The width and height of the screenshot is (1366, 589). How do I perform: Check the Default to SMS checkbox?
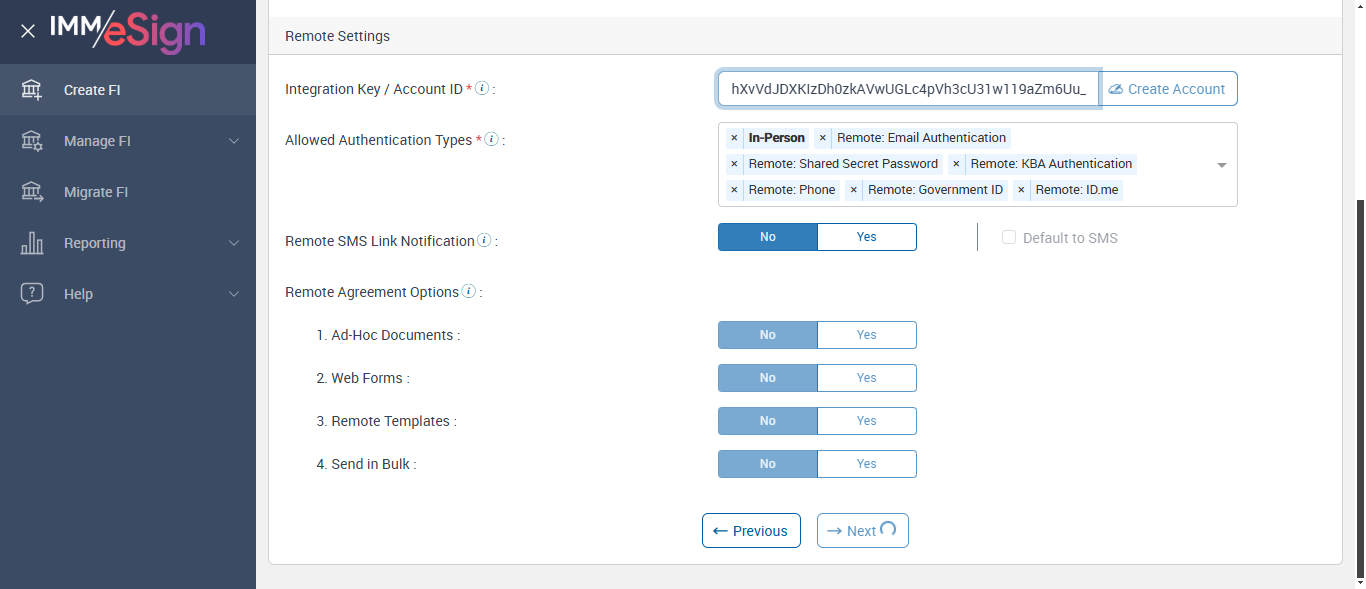coord(1009,238)
